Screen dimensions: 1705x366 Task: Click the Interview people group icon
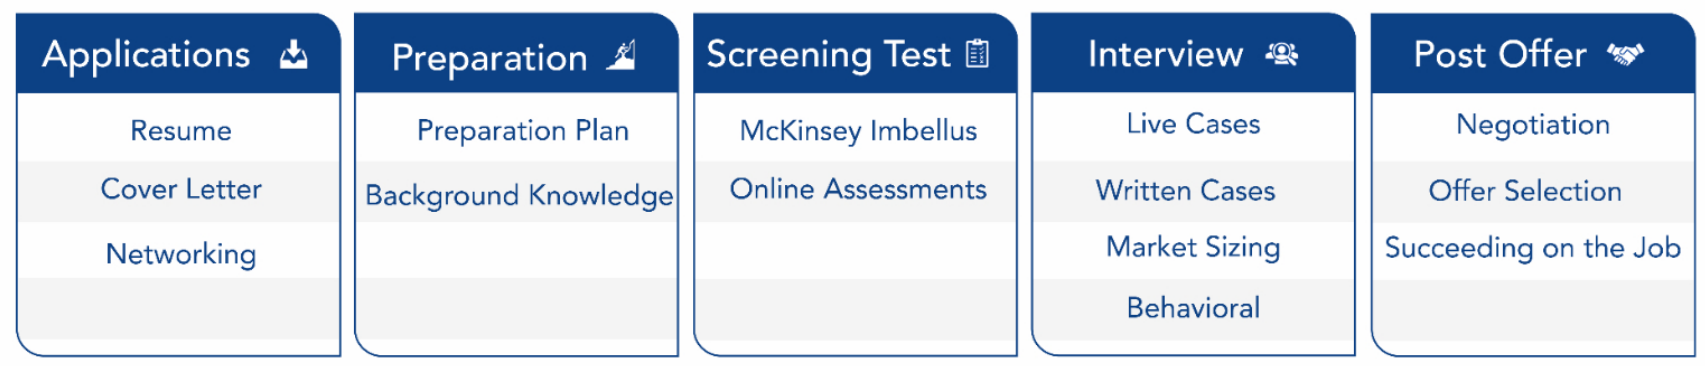click(x=1282, y=54)
